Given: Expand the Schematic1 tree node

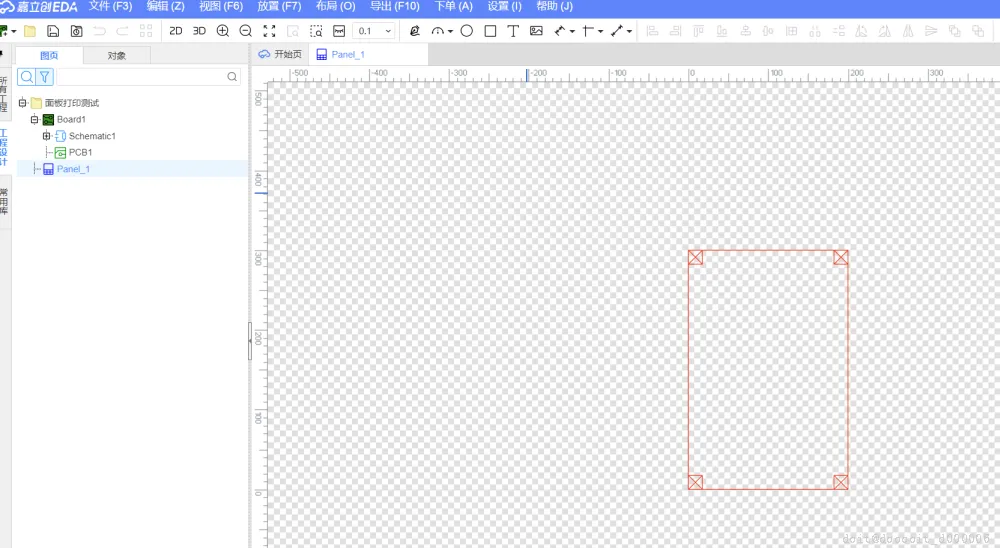Looking at the screenshot, I should click(47, 136).
